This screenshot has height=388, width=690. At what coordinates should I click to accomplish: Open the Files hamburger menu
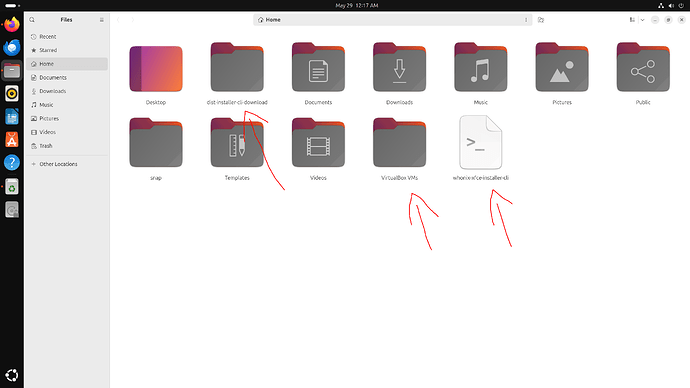click(102, 20)
